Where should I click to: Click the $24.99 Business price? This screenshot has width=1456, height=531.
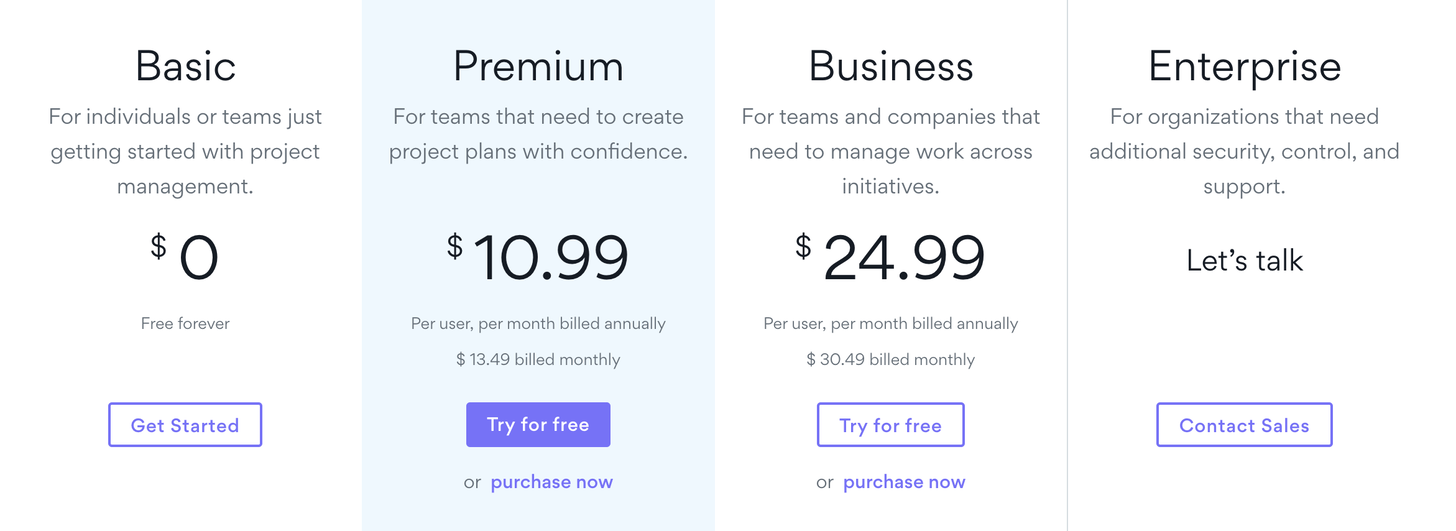(891, 257)
